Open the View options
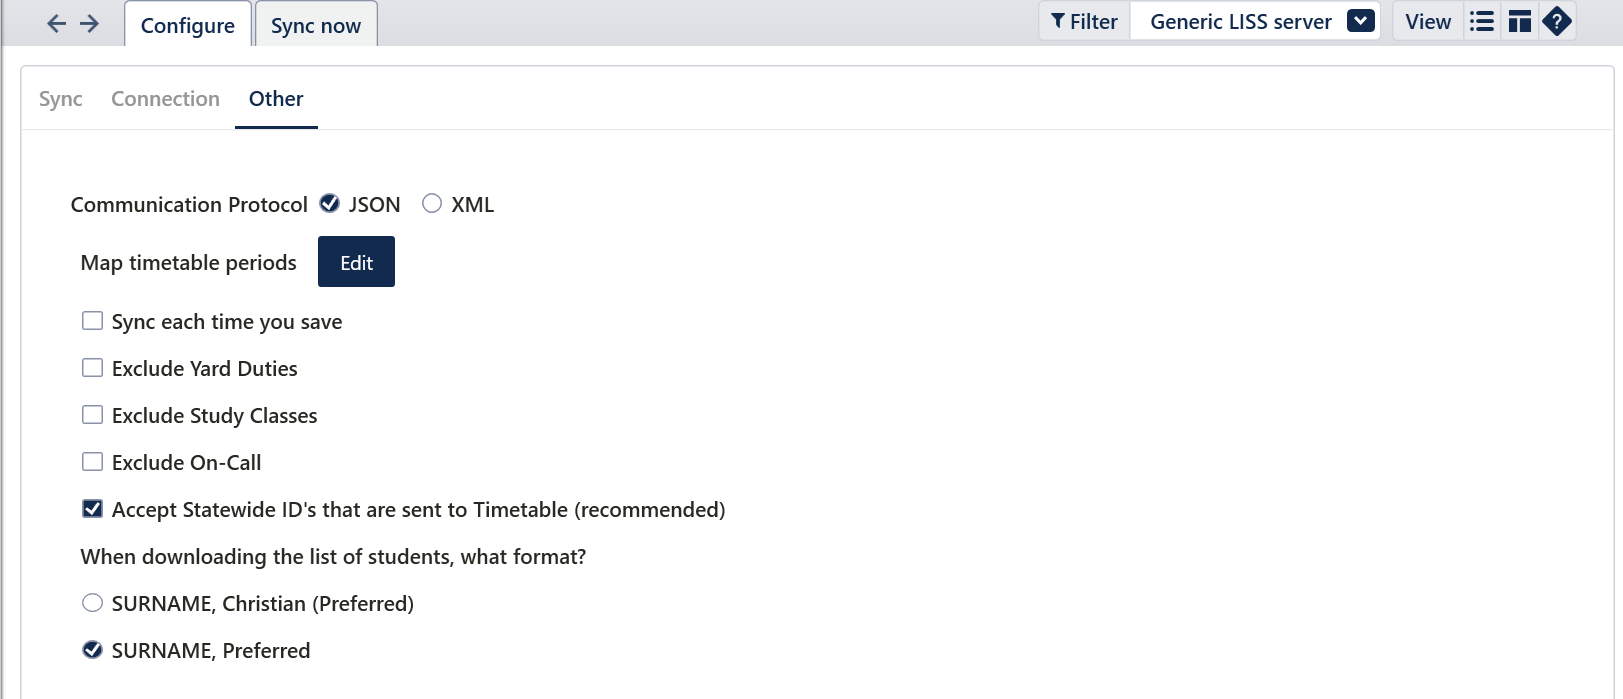 click(1428, 21)
